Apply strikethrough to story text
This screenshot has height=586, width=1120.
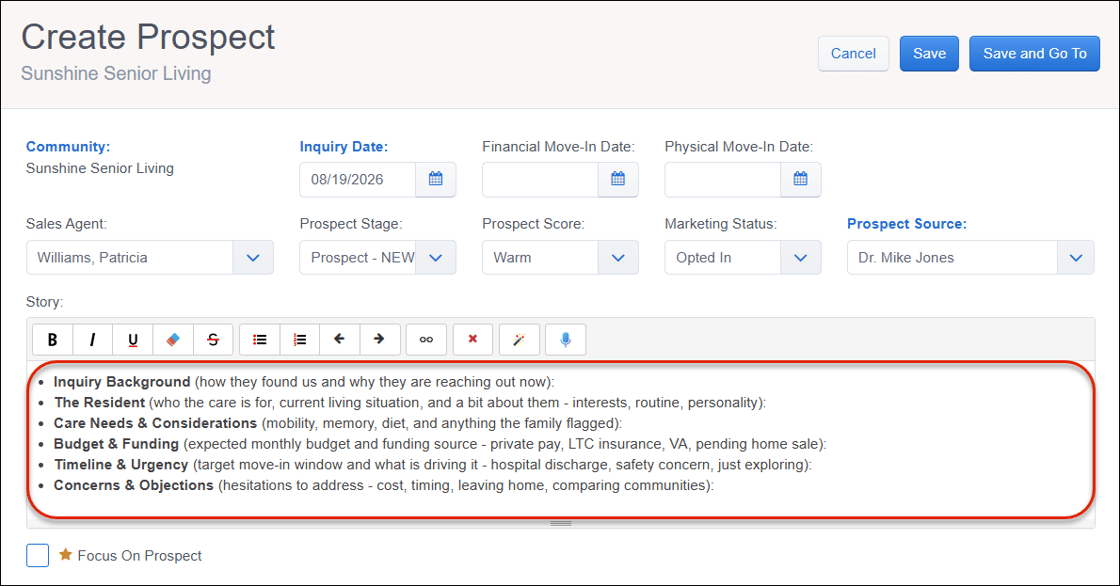tap(213, 339)
